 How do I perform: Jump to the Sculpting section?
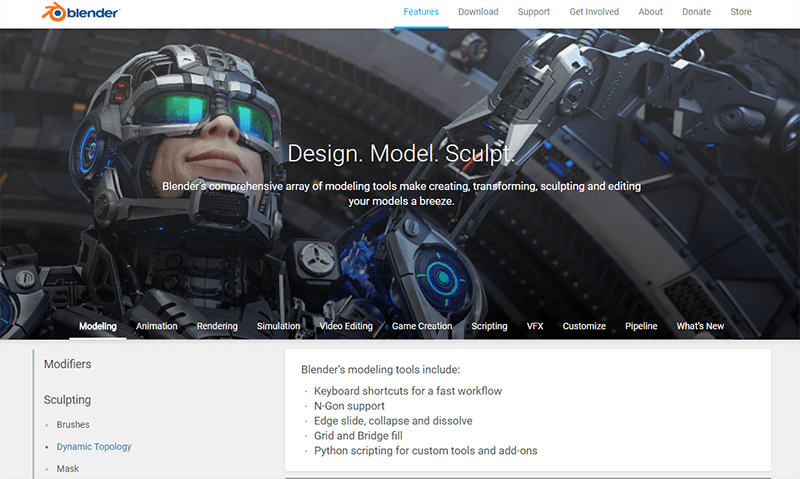coord(67,400)
